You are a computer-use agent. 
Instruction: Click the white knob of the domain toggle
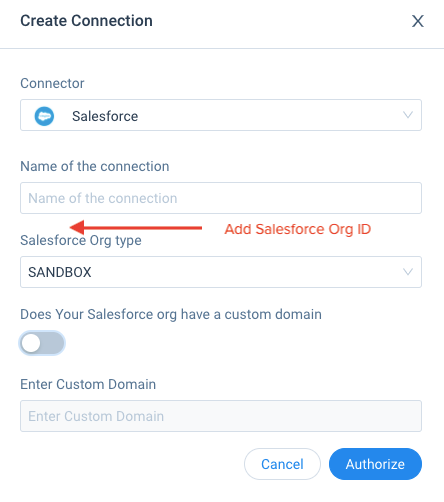(31, 343)
